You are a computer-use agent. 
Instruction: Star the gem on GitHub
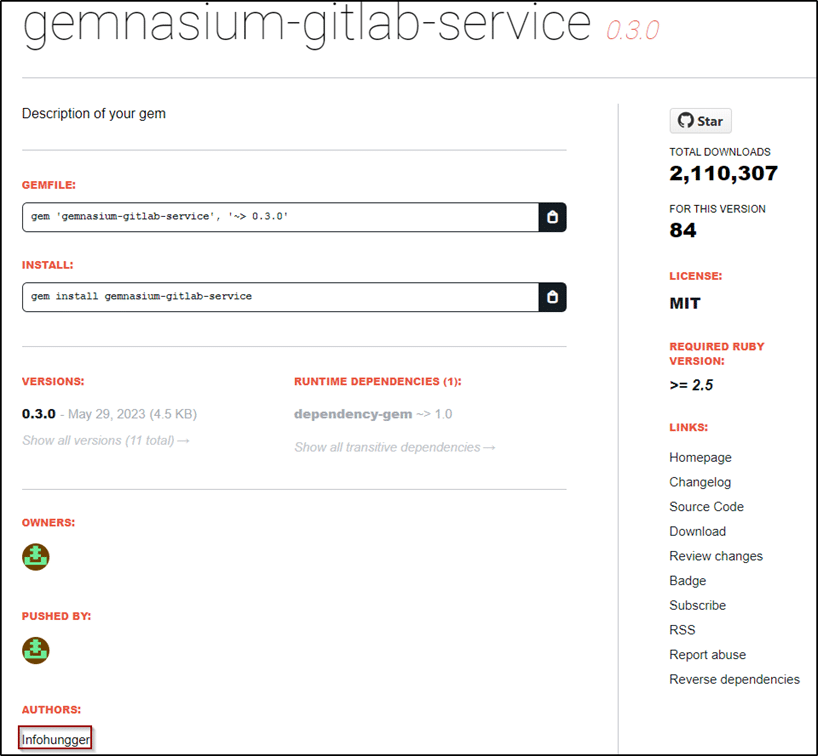coord(700,121)
